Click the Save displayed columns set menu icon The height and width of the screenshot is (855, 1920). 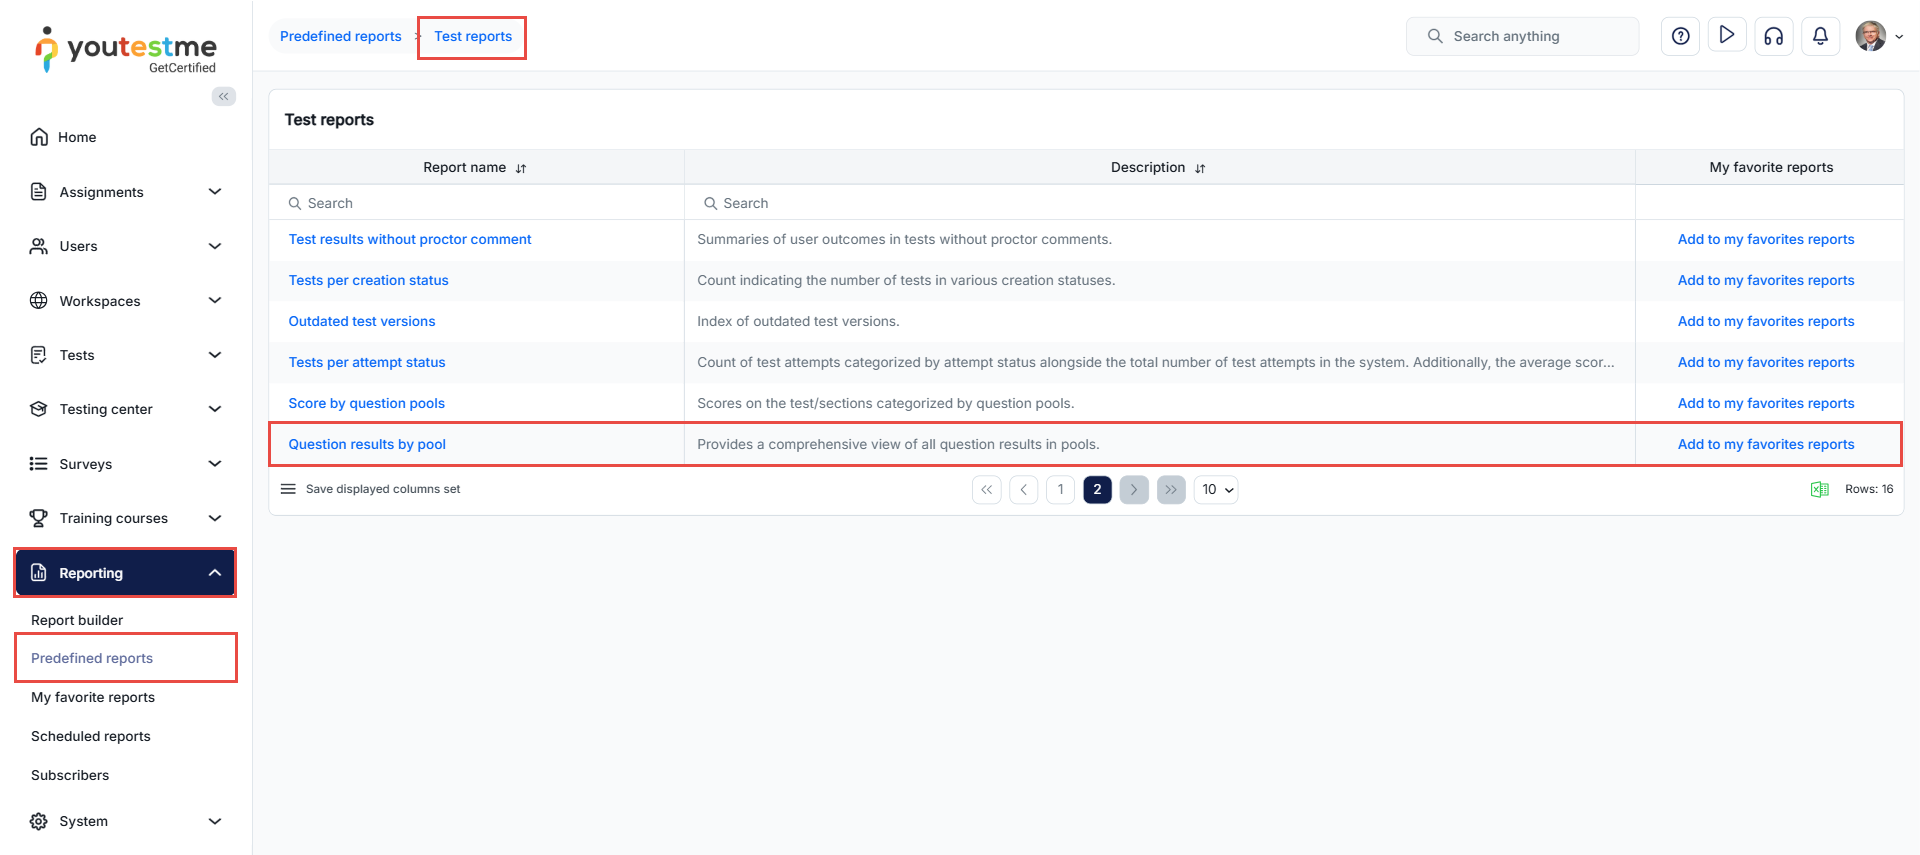click(288, 489)
